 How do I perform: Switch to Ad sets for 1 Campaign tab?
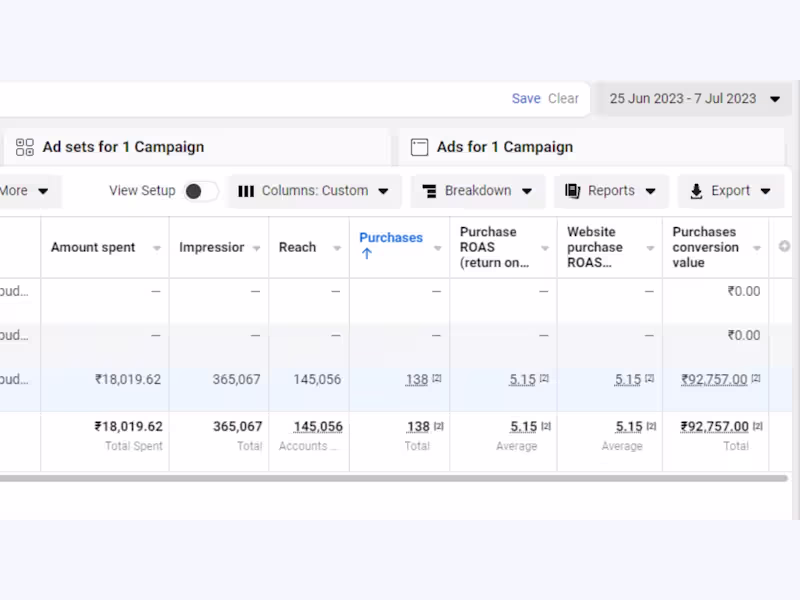[123, 147]
